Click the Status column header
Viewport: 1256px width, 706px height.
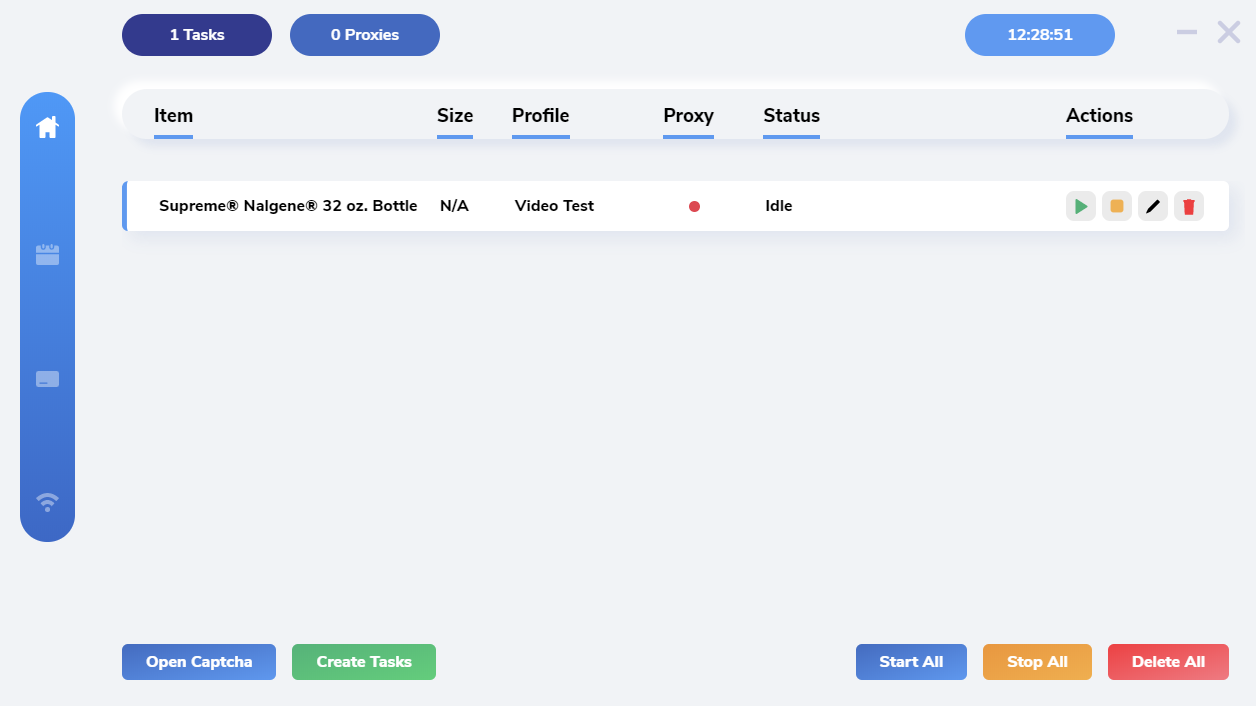tap(791, 116)
